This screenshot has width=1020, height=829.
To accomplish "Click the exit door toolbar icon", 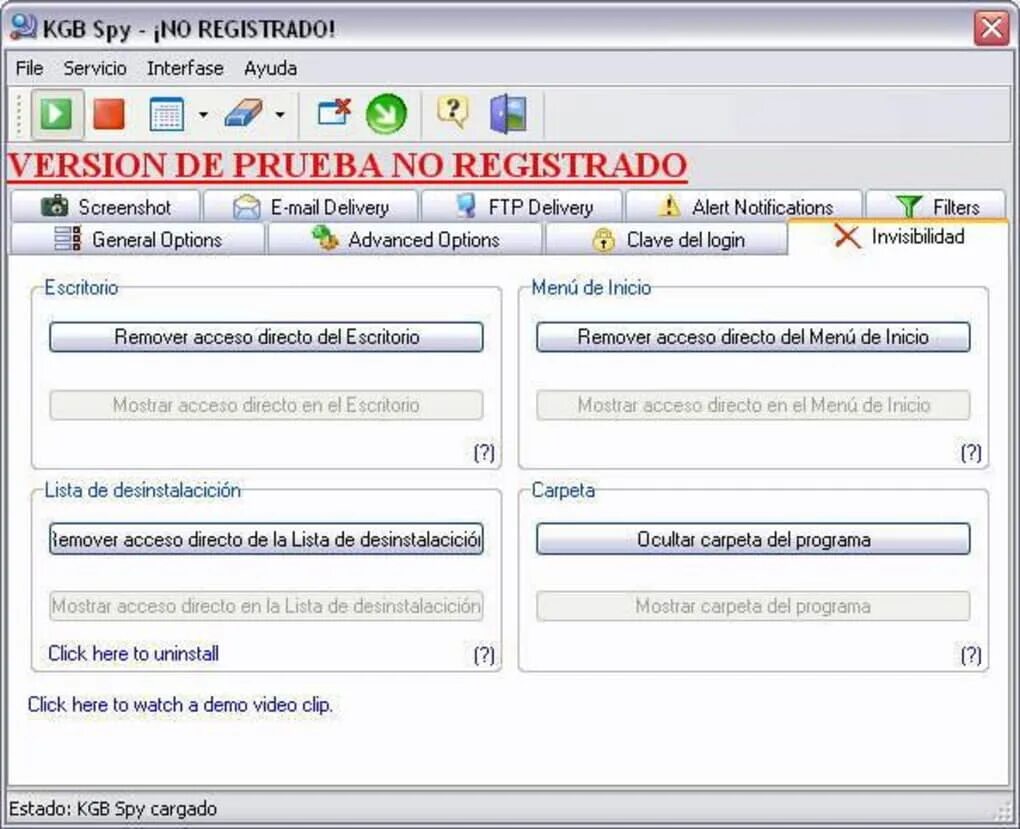I will (x=507, y=115).
